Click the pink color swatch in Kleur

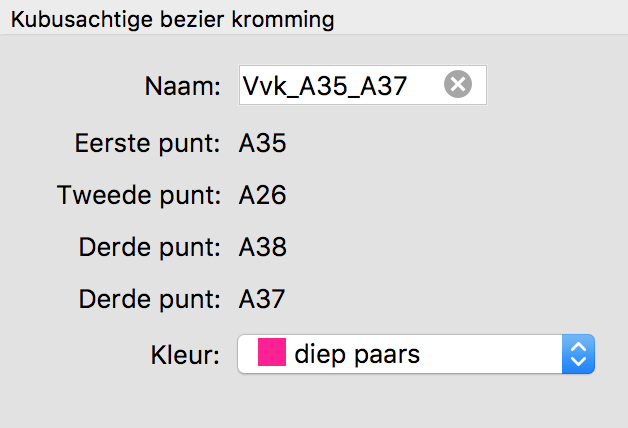(272, 352)
